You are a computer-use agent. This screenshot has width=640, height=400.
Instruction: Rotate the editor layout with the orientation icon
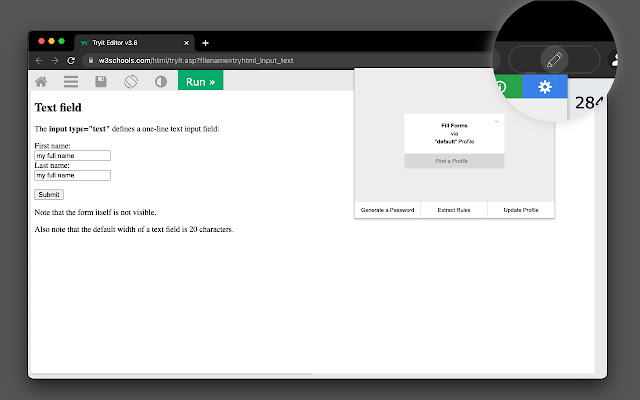coord(131,82)
